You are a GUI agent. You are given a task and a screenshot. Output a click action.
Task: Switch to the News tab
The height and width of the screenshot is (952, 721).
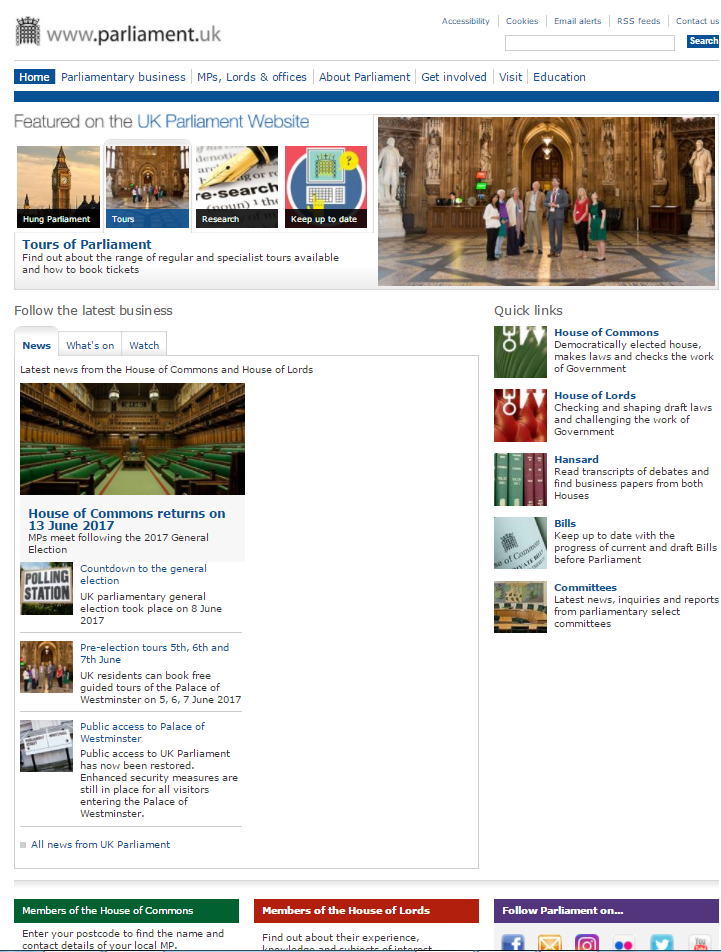36,345
